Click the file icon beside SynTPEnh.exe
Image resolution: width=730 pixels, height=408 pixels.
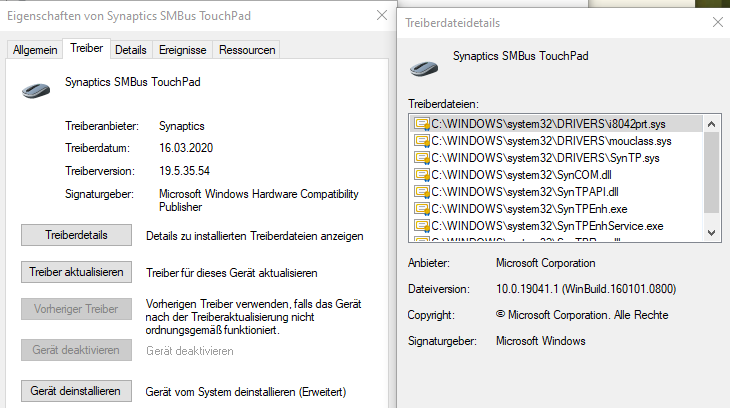click(422, 209)
